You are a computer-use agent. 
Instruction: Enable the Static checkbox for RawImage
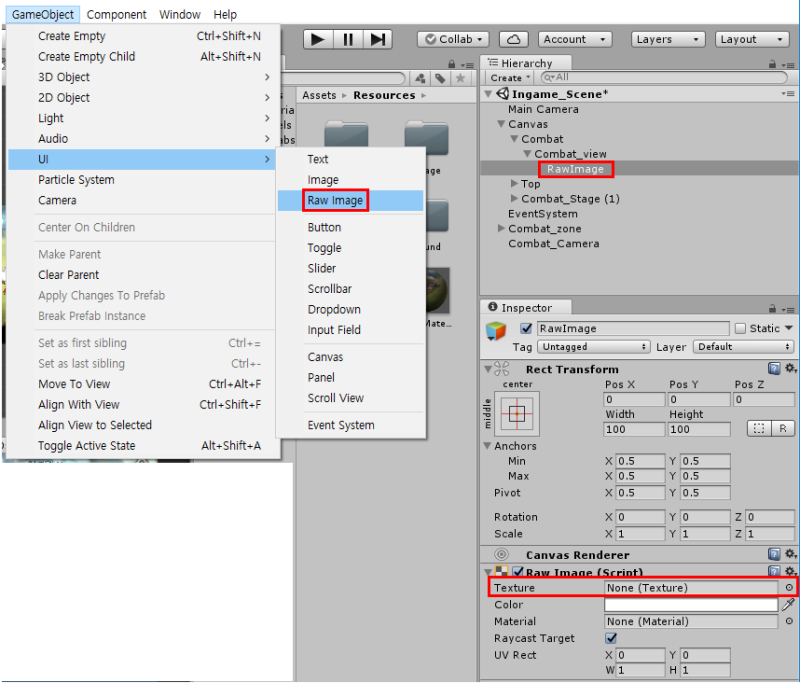pyautogui.click(x=741, y=328)
